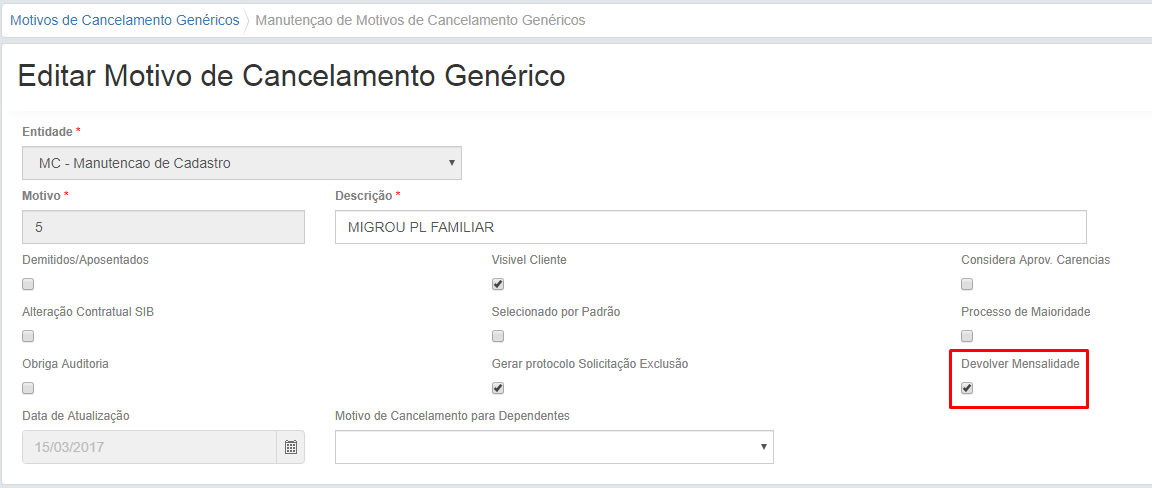Tick the Alteração Contratual SIB checkbox
Viewport: 1152px width, 488px height.
point(28,337)
